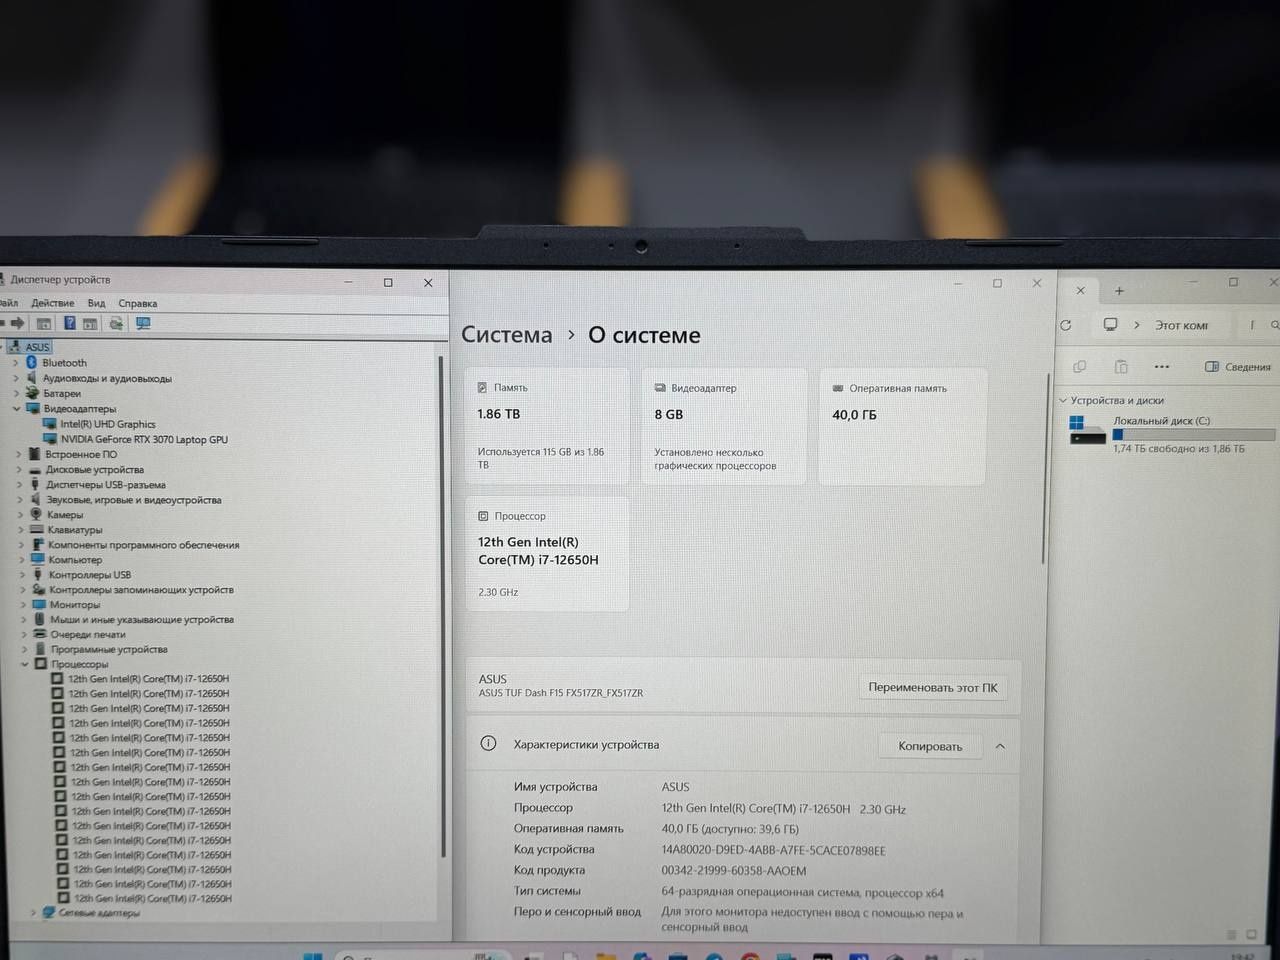
Task: Expand the Батареи node
Action: (x=16, y=393)
